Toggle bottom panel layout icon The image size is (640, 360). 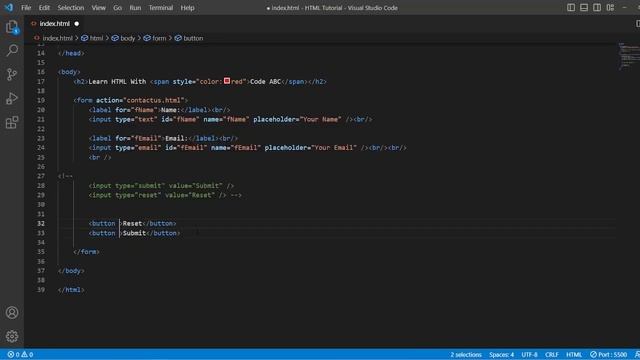584,8
